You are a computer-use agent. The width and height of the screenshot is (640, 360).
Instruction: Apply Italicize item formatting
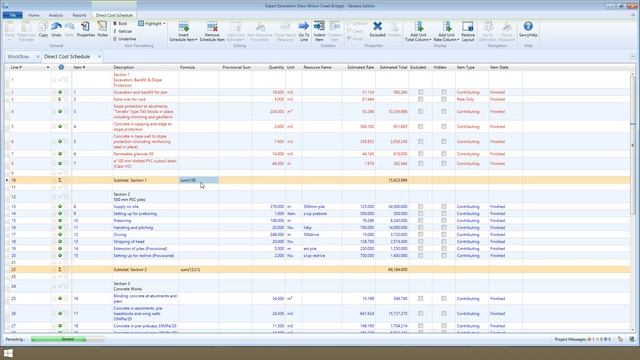[x=122, y=31]
